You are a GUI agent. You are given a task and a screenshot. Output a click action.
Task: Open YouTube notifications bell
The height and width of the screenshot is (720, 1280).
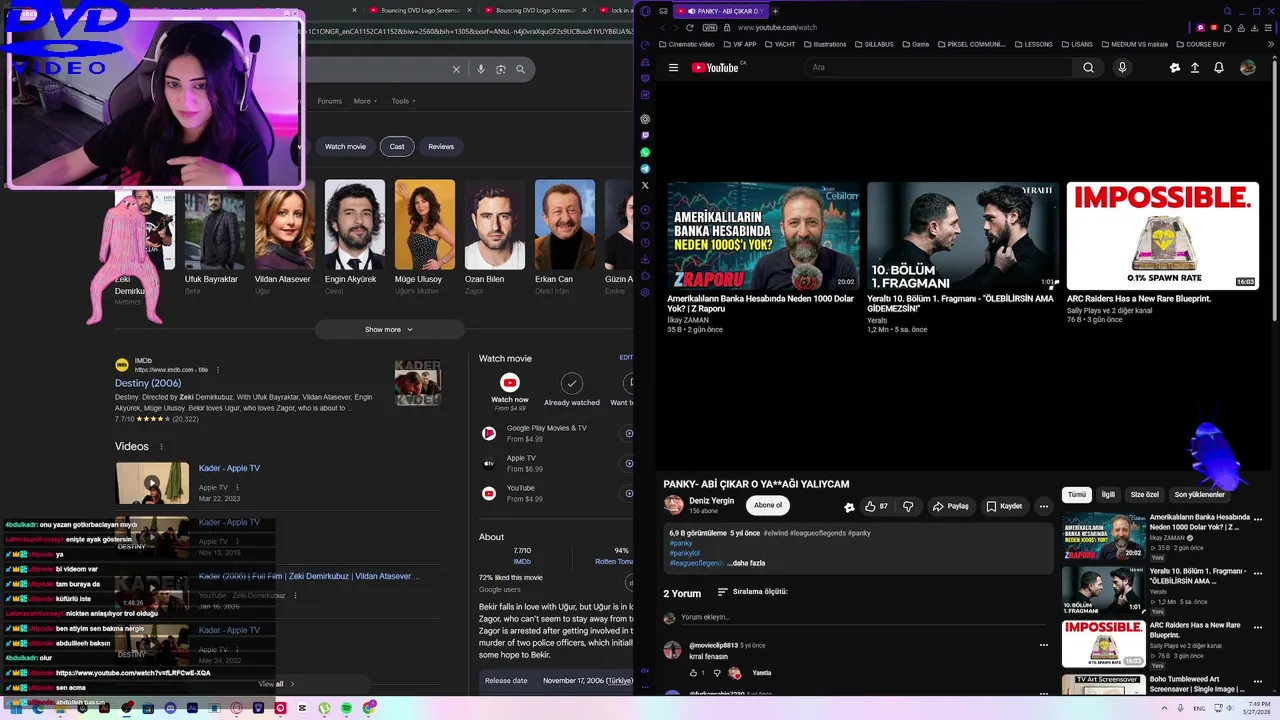click(1218, 68)
